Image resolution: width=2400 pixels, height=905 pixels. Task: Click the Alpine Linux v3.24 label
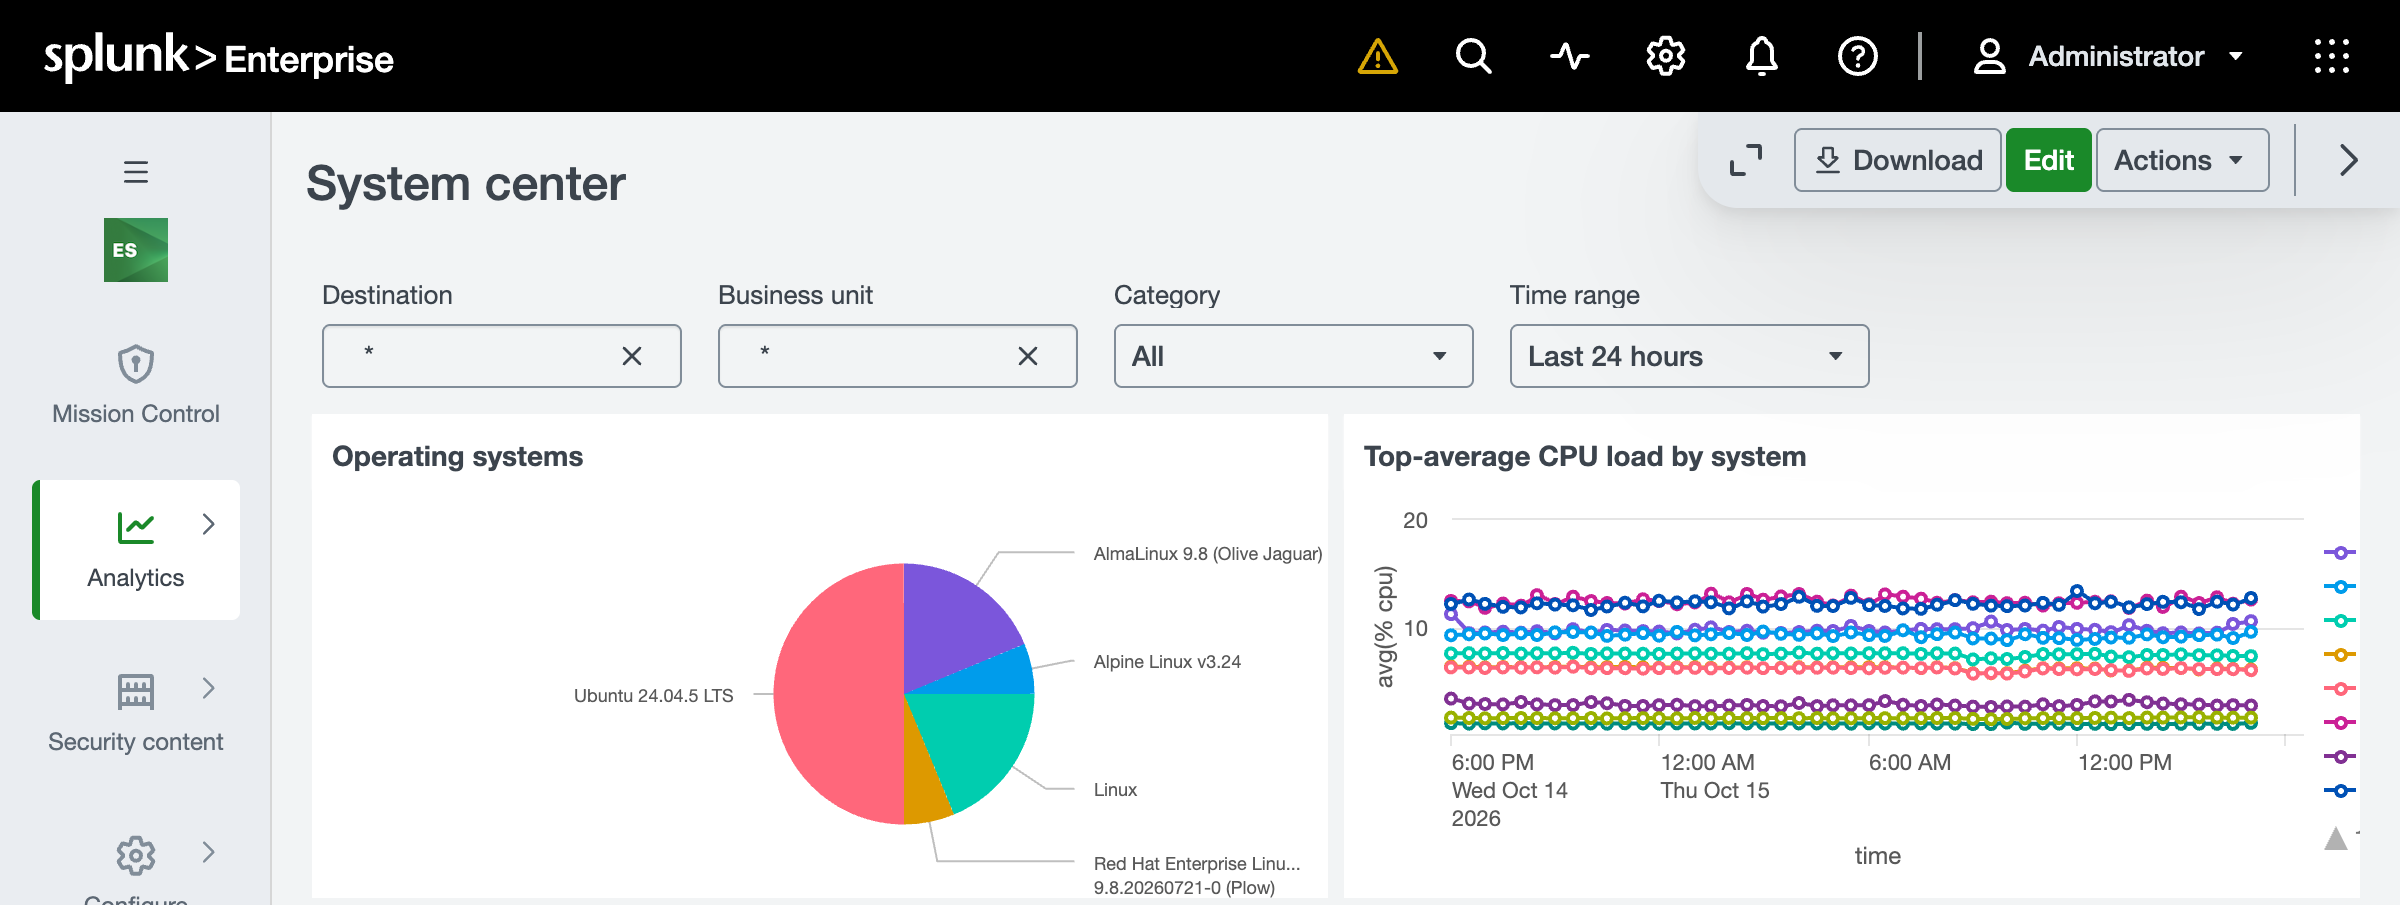[x=1167, y=662]
